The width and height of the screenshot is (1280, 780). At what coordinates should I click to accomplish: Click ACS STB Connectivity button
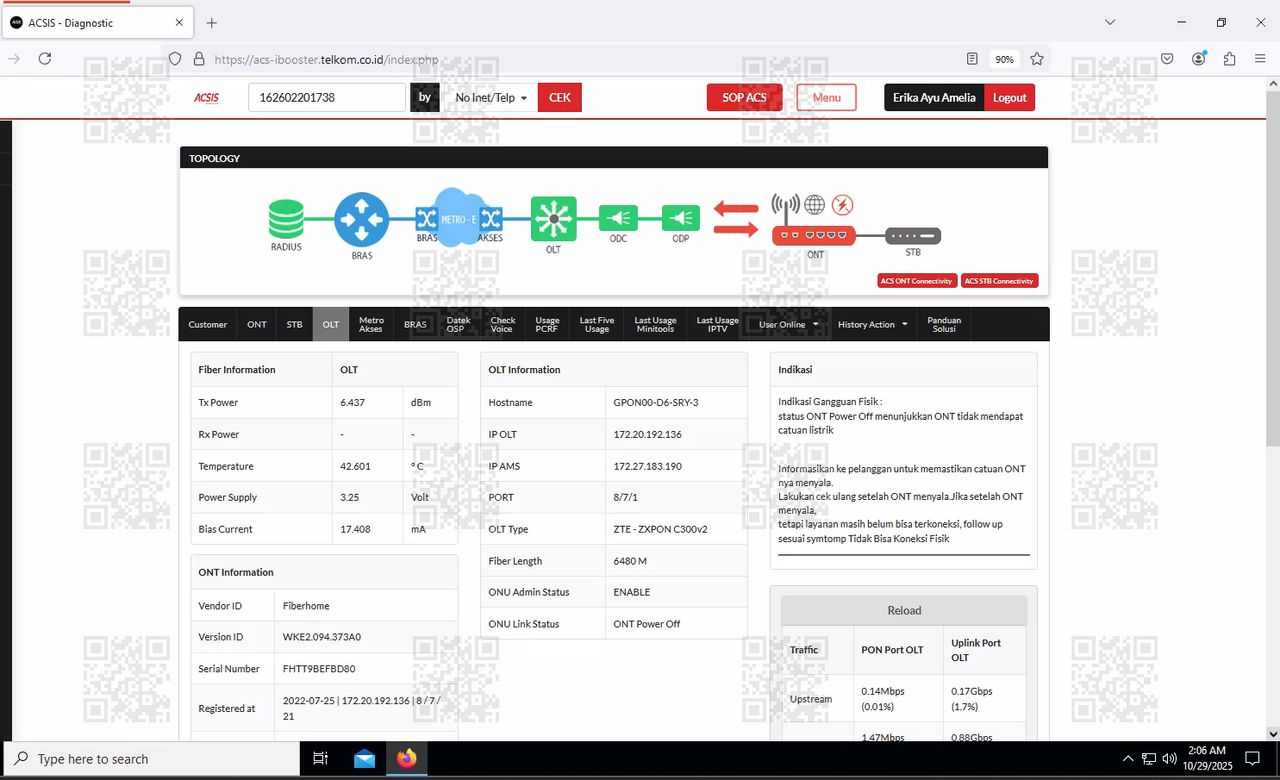point(999,281)
